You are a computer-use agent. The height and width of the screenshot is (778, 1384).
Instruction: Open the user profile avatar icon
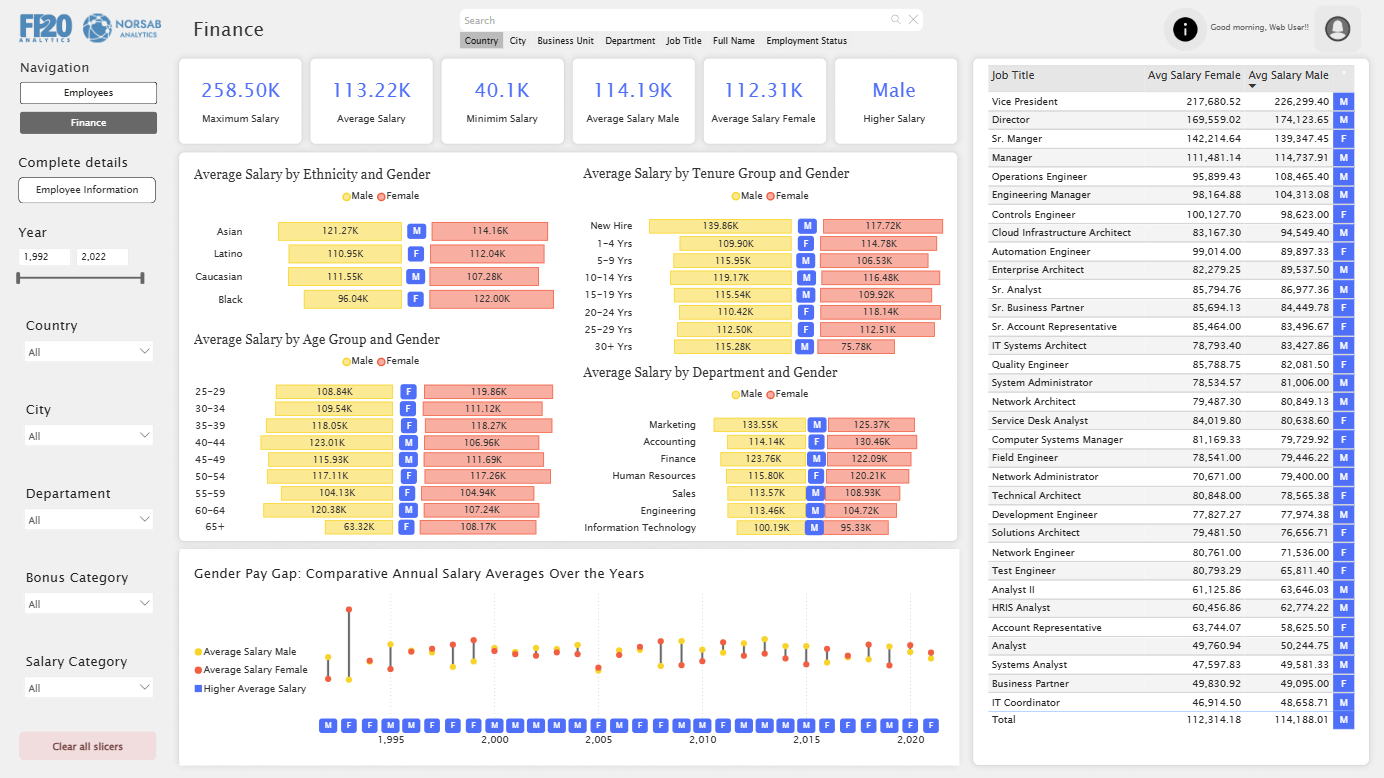coord(1337,30)
